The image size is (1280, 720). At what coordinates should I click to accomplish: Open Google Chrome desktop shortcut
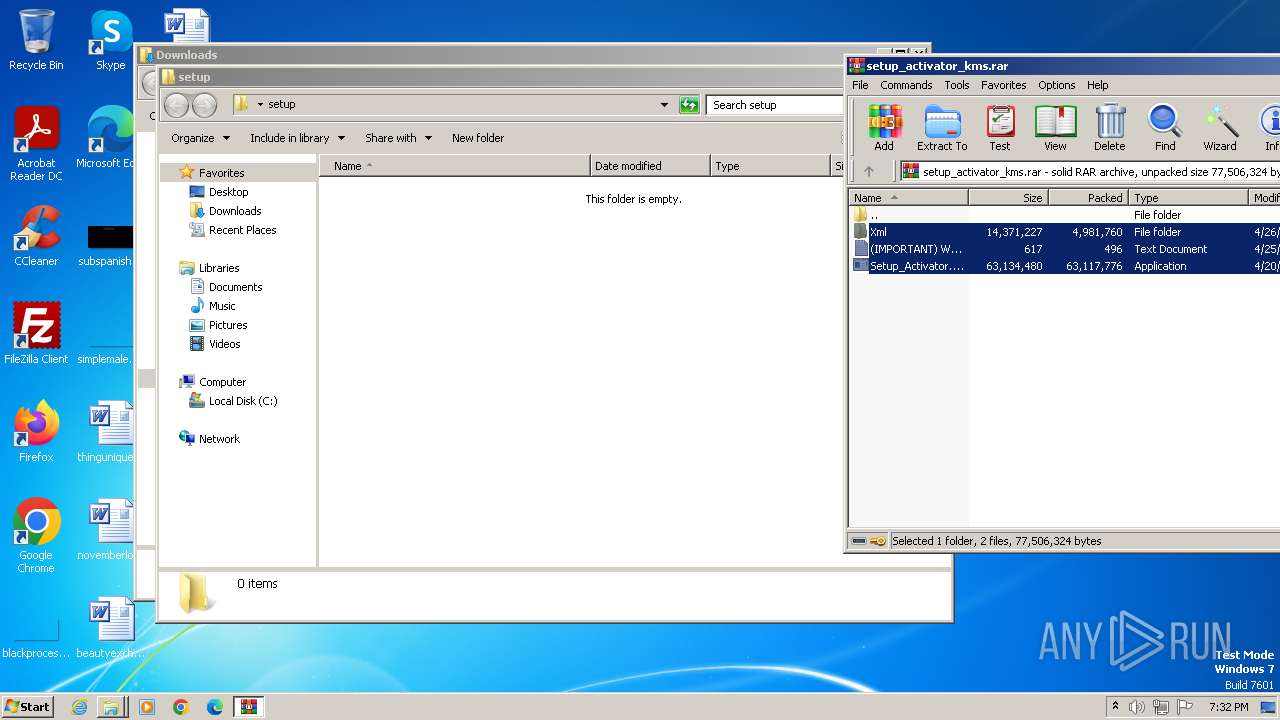[36, 535]
